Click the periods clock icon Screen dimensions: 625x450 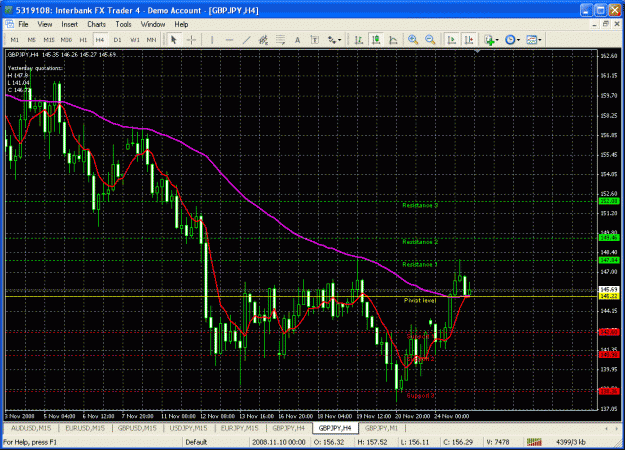click(x=510, y=40)
